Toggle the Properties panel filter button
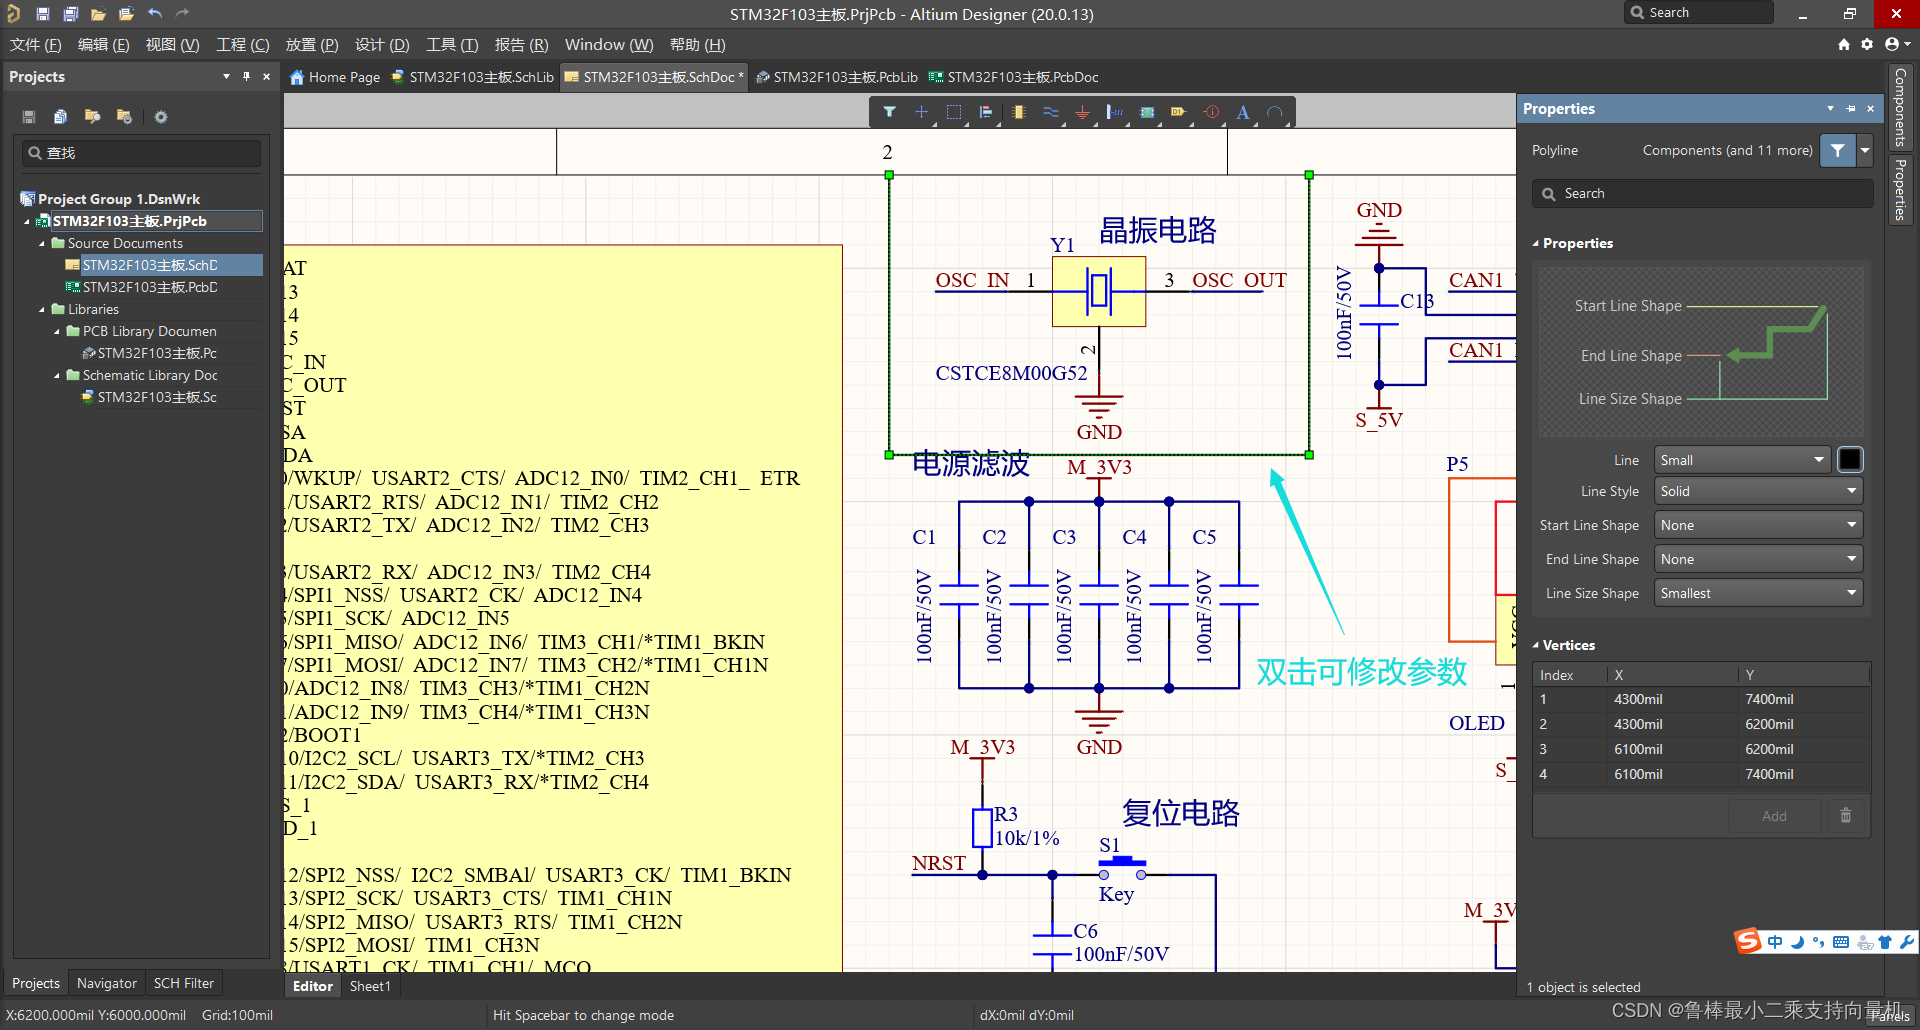Viewport: 1920px width, 1030px height. (1837, 150)
